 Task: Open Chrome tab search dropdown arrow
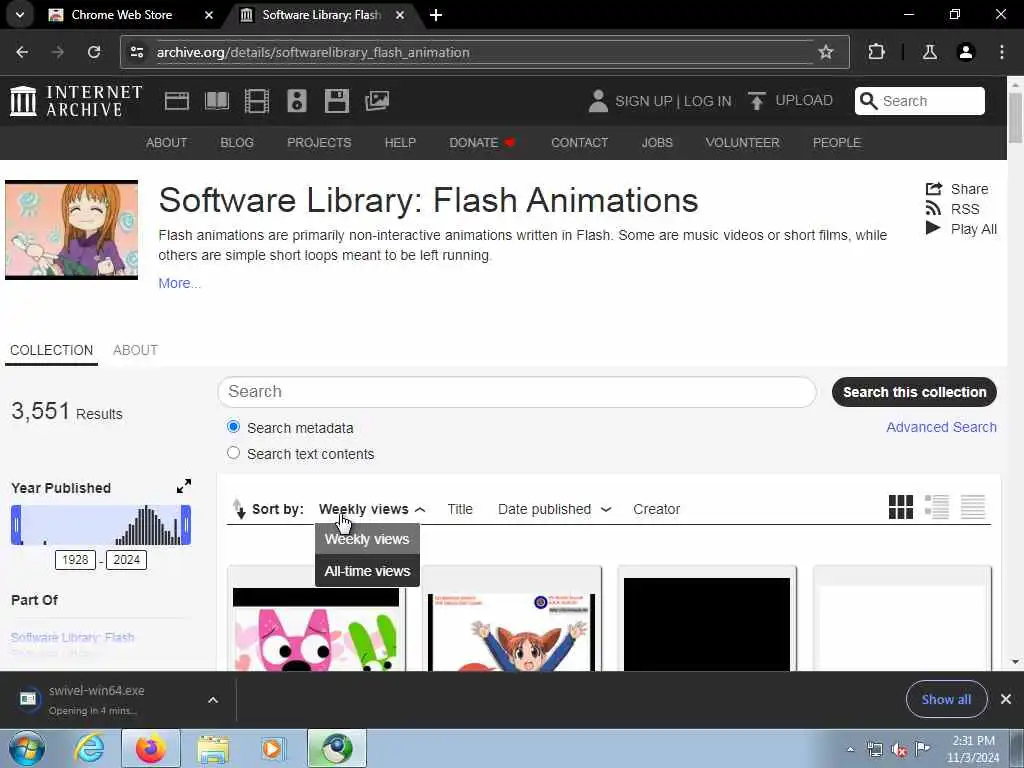tap(20, 14)
